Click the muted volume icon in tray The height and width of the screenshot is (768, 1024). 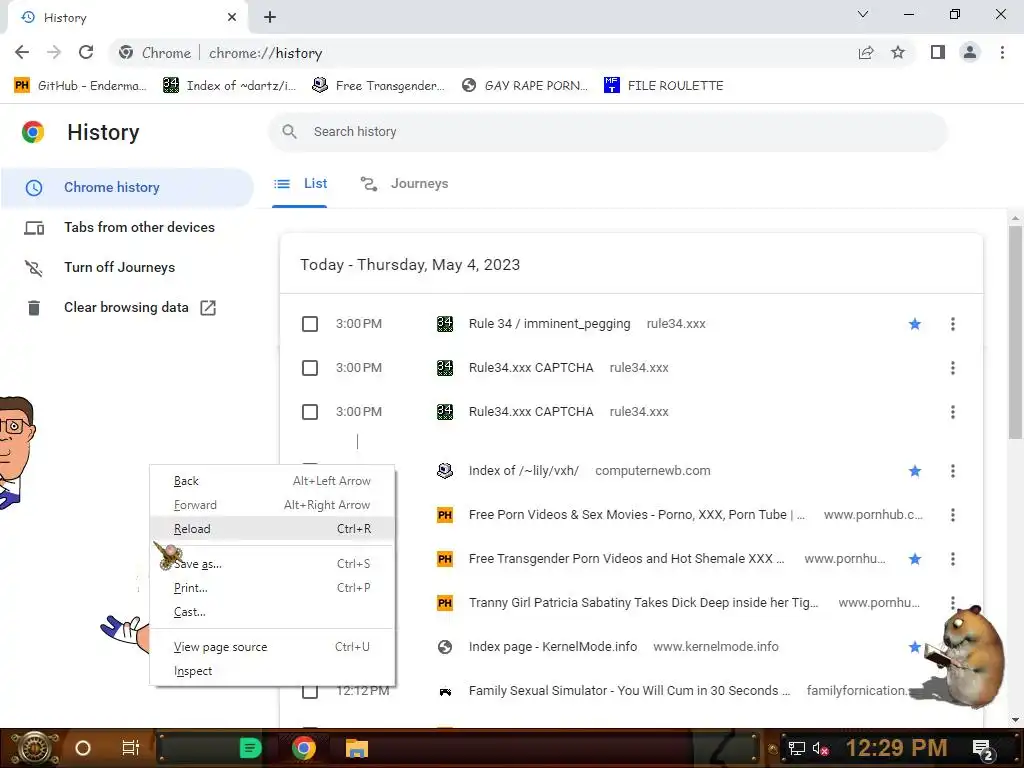click(x=820, y=748)
